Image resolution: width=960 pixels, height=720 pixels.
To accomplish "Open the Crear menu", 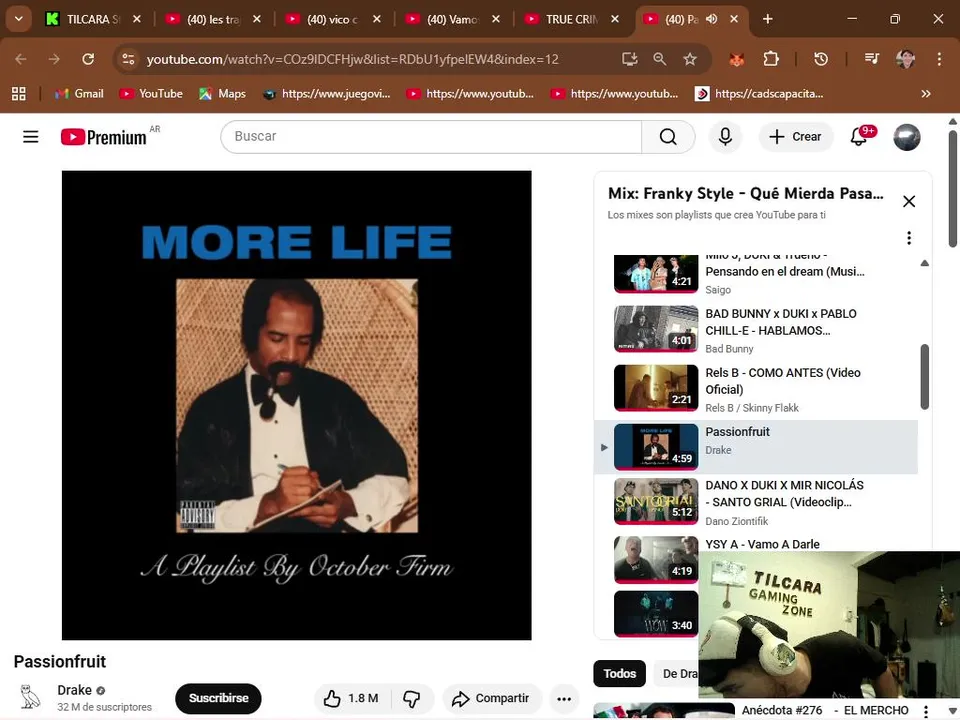I will pos(795,137).
